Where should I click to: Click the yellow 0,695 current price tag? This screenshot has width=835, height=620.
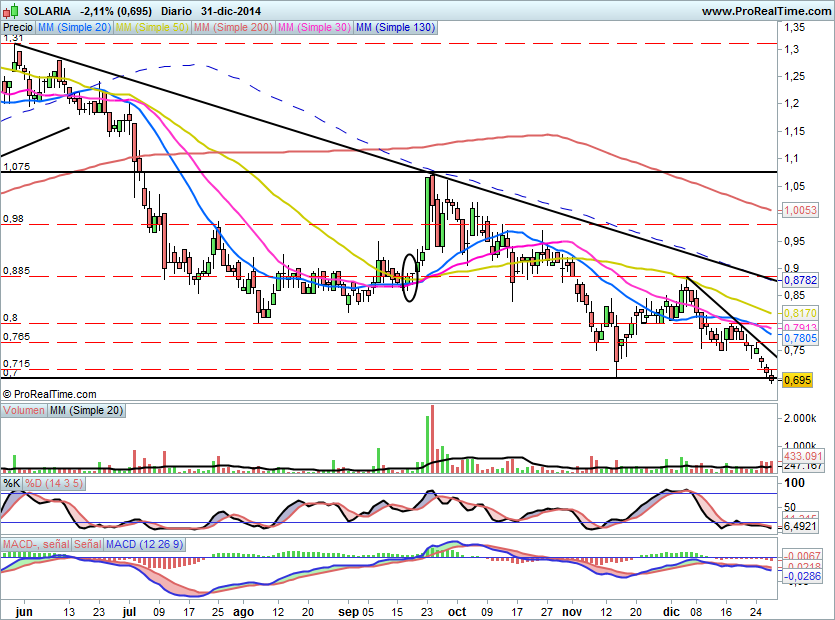(x=797, y=380)
